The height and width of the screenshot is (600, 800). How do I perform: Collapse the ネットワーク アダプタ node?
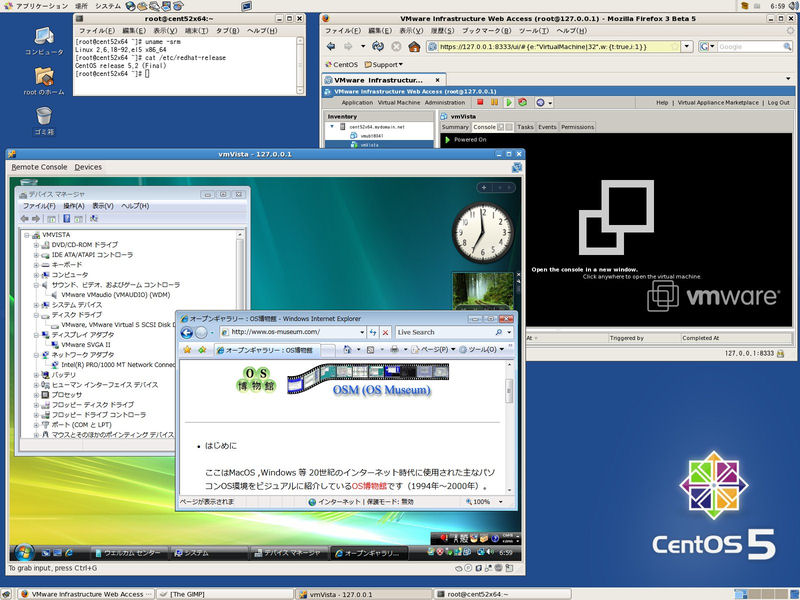click(36, 355)
